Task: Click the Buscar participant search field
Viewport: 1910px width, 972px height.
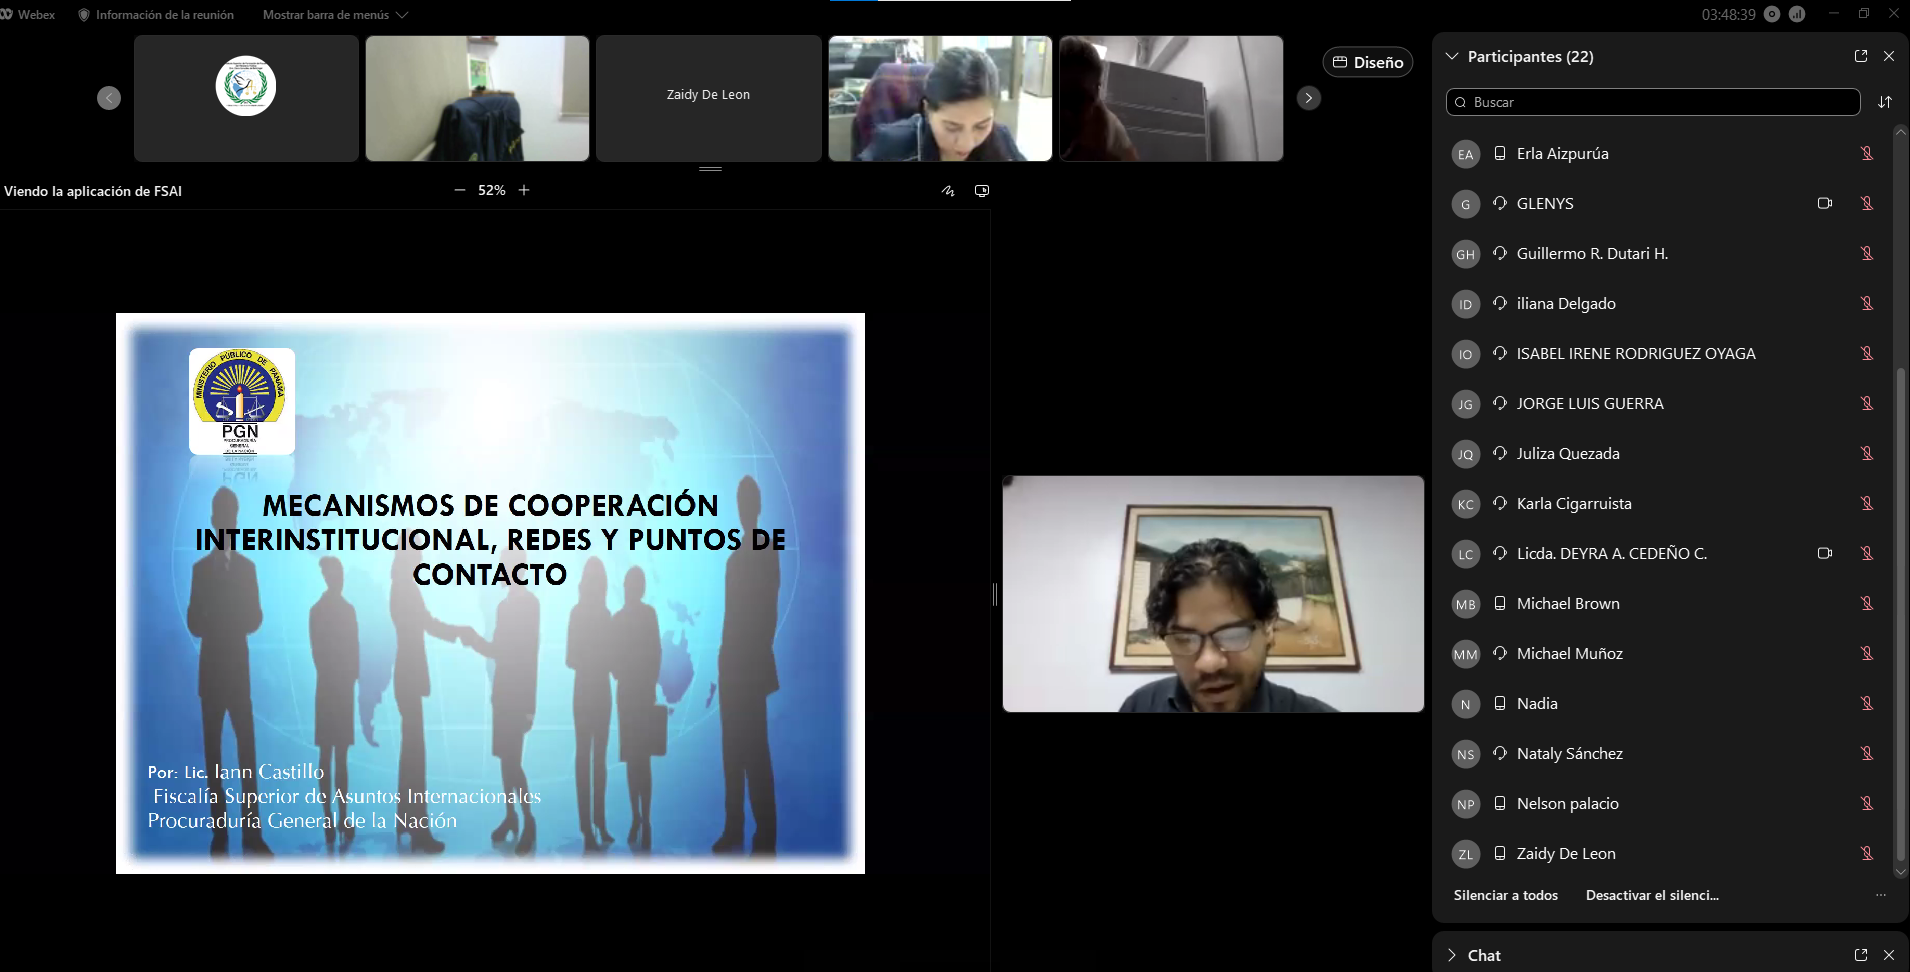Action: pos(1652,102)
